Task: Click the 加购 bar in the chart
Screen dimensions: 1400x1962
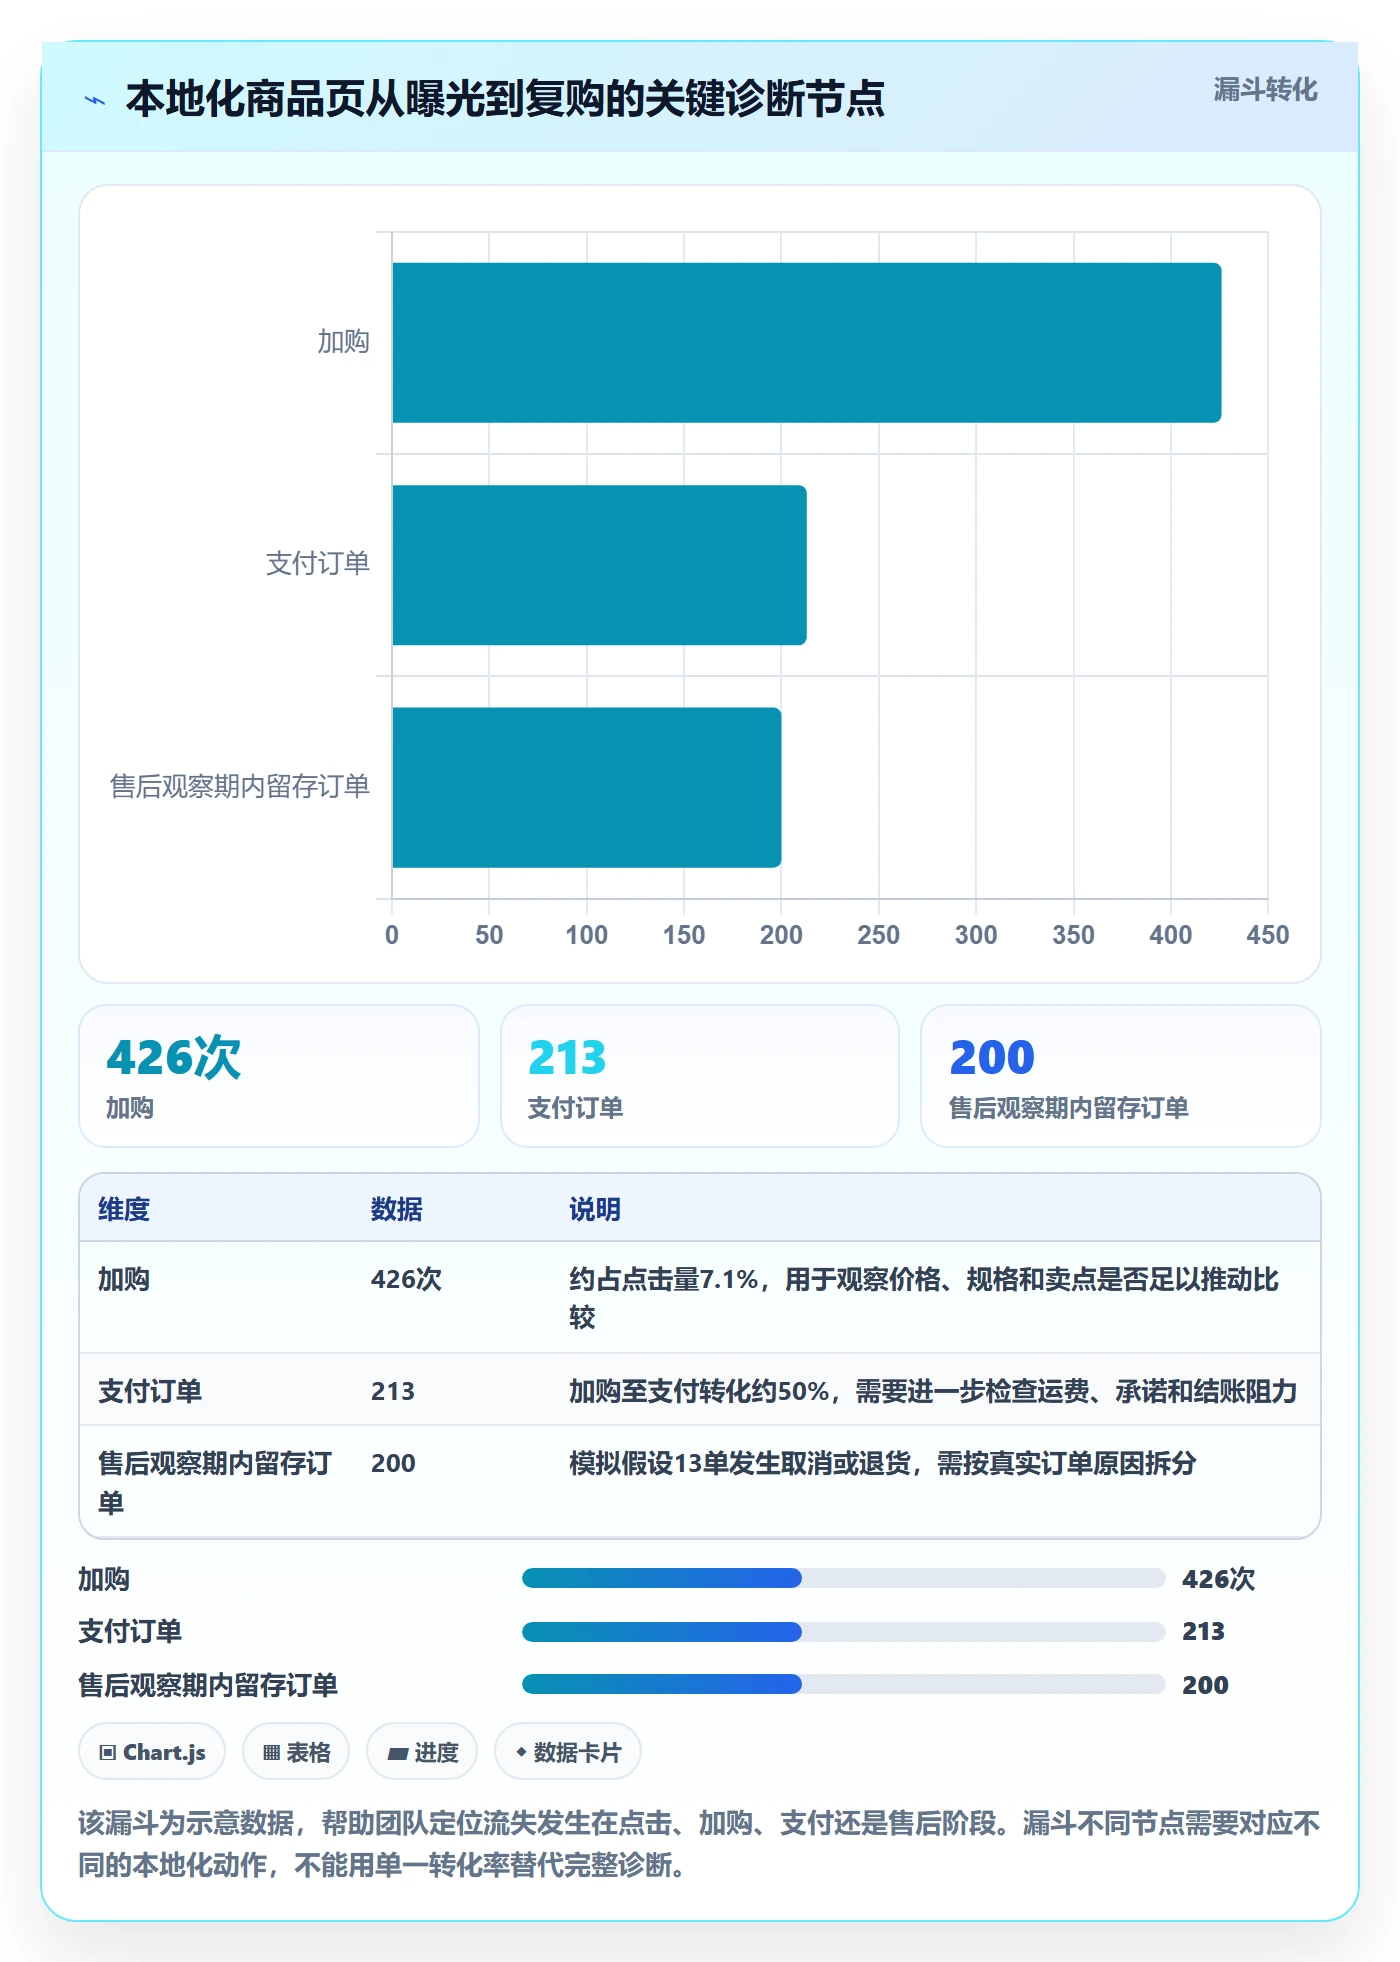Action: 806,342
